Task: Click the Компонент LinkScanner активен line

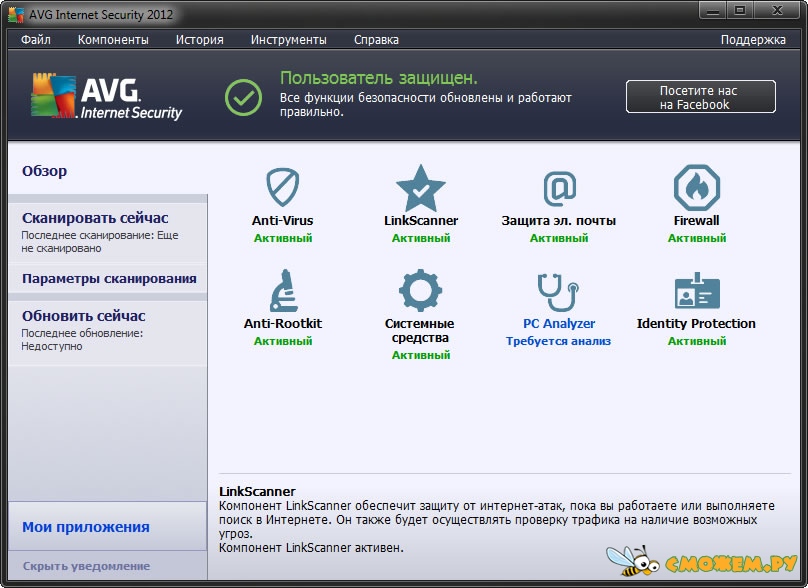Action: [x=311, y=548]
